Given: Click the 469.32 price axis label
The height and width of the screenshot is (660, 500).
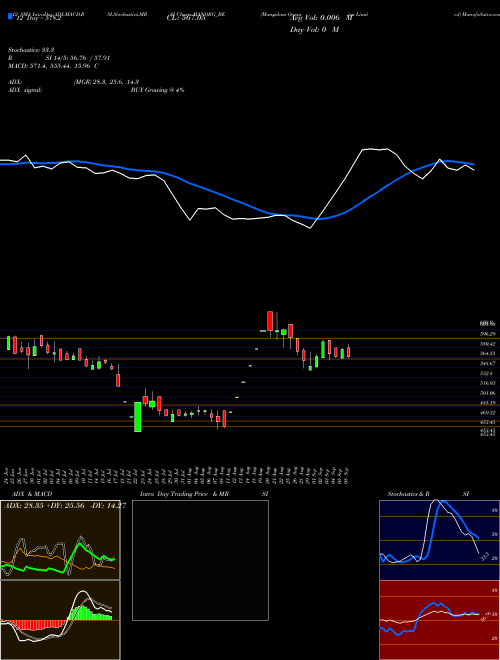Looking at the screenshot, I should pyautogui.click(x=487, y=412).
